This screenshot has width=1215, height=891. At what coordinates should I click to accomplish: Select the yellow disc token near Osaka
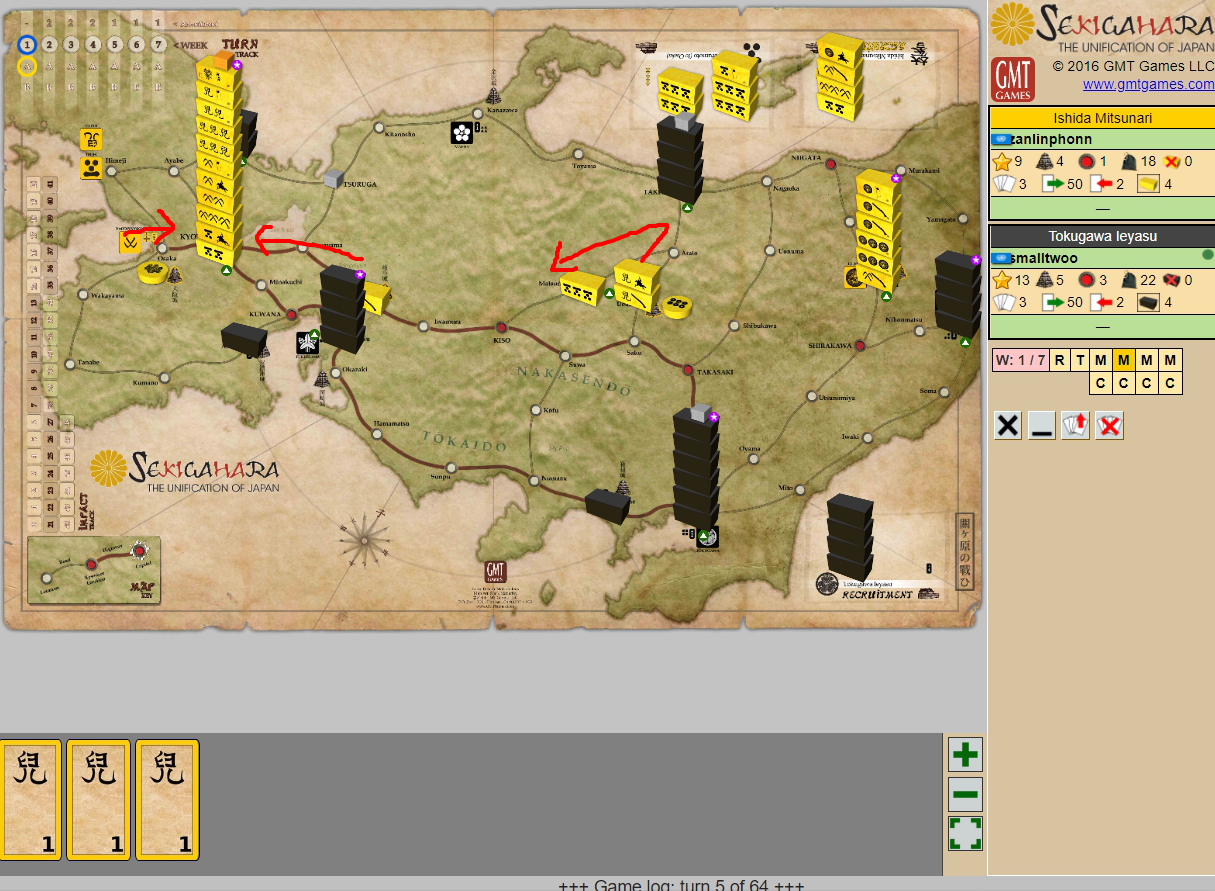(153, 271)
